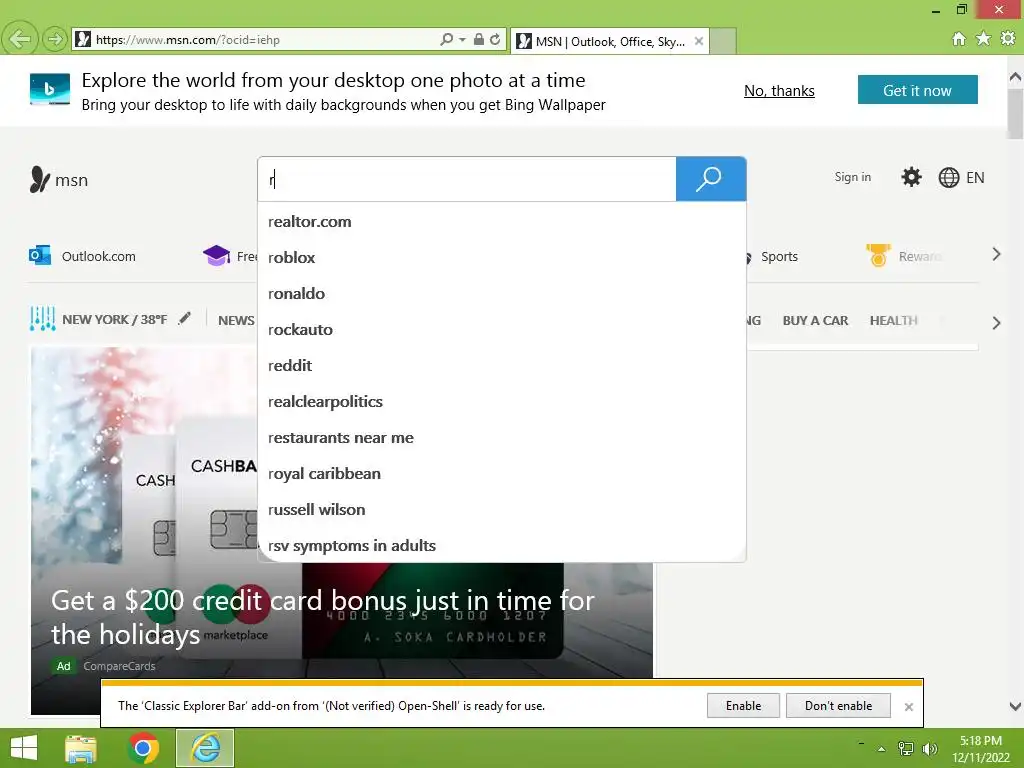Click the page scroll up arrow
1024x768 pixels.
tap(1015, 76)
